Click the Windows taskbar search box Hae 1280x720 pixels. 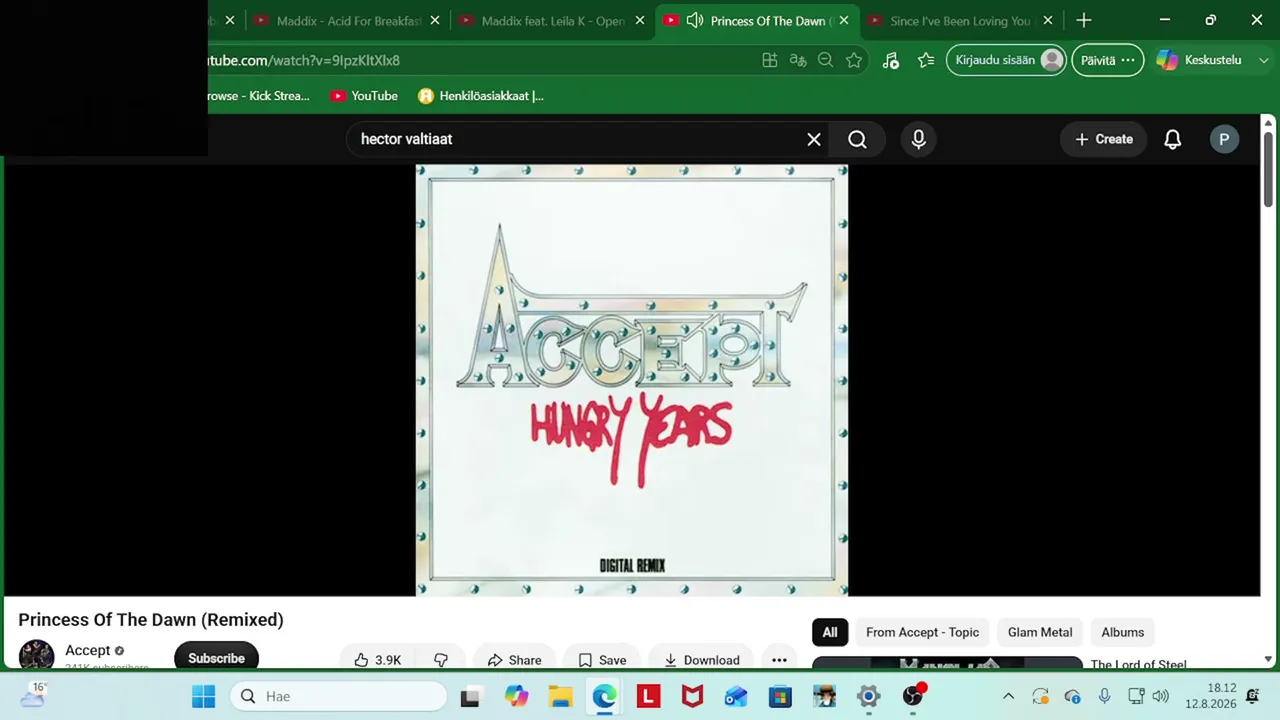point(338,696)
